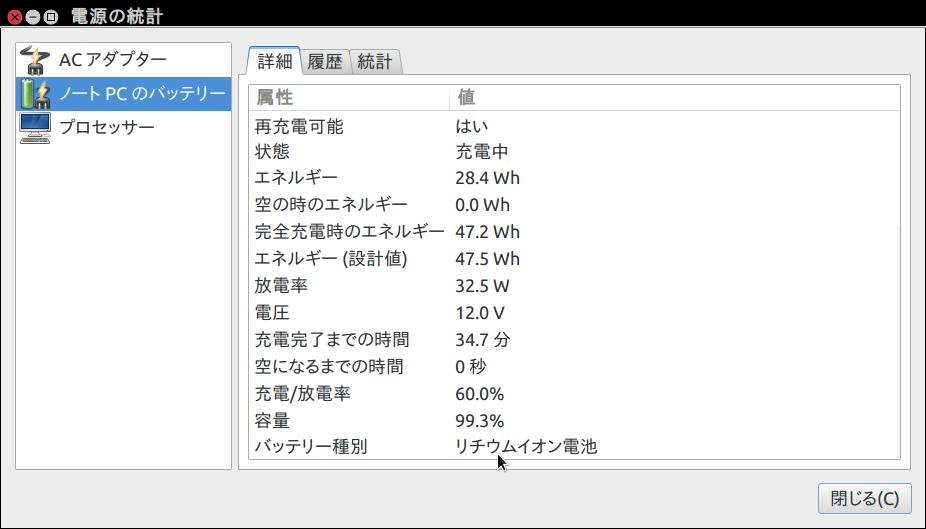Click the AC adapter plug icon
This screenshot has height=529, width=926.
[35, 60]
